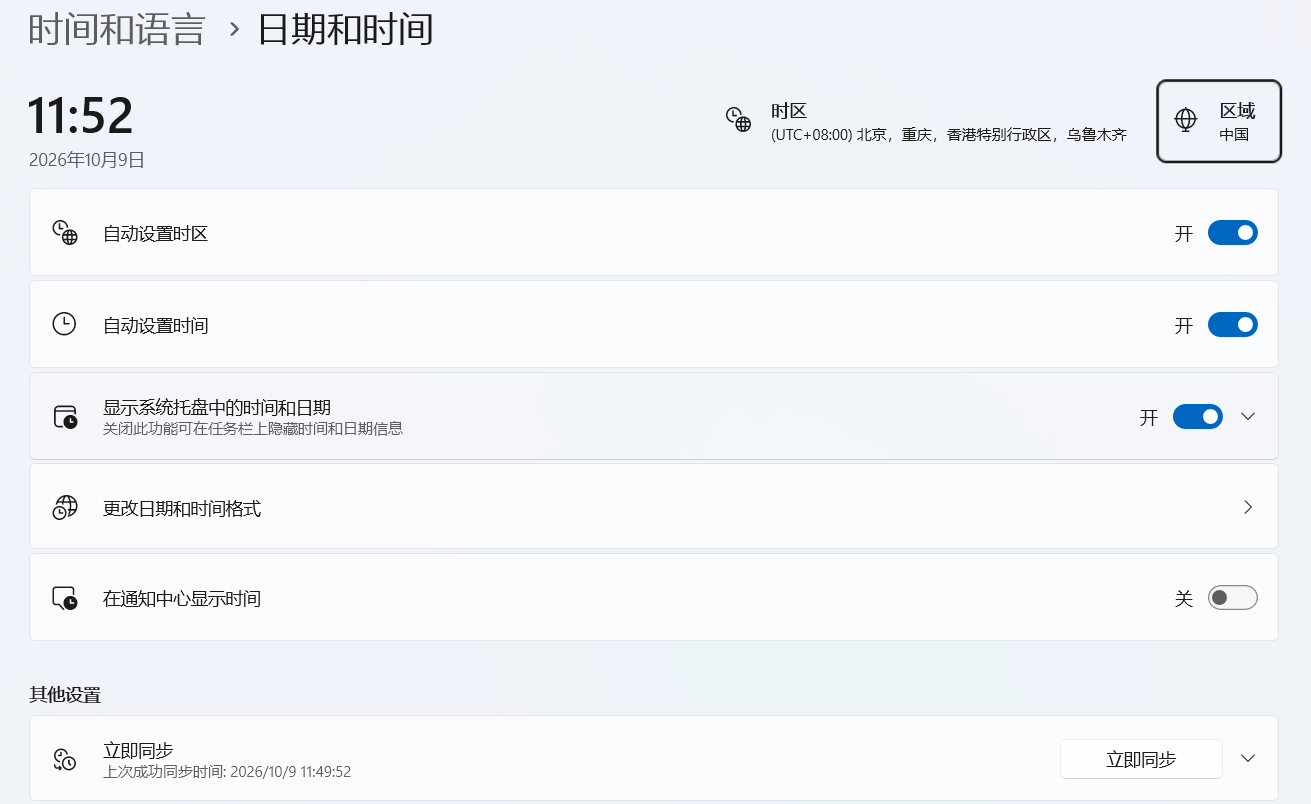This screenshot has height=804, width=1311.
Task: Click the 上次成功同步时间 status text
Action: (x=227, y=772)
